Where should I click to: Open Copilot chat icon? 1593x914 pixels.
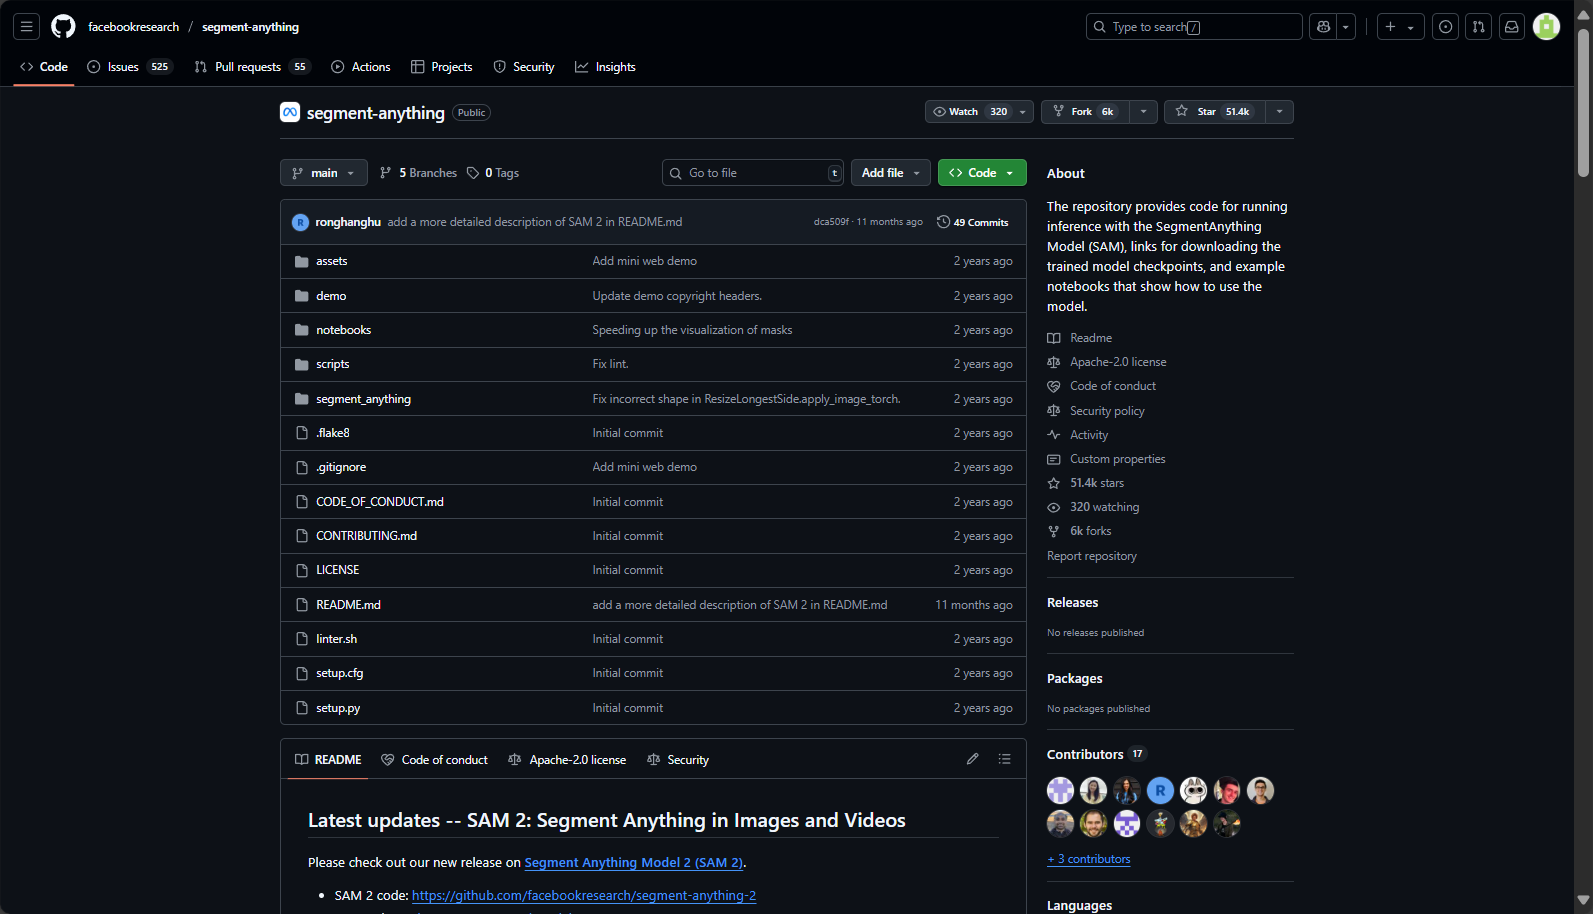(x=1323, y=27)
